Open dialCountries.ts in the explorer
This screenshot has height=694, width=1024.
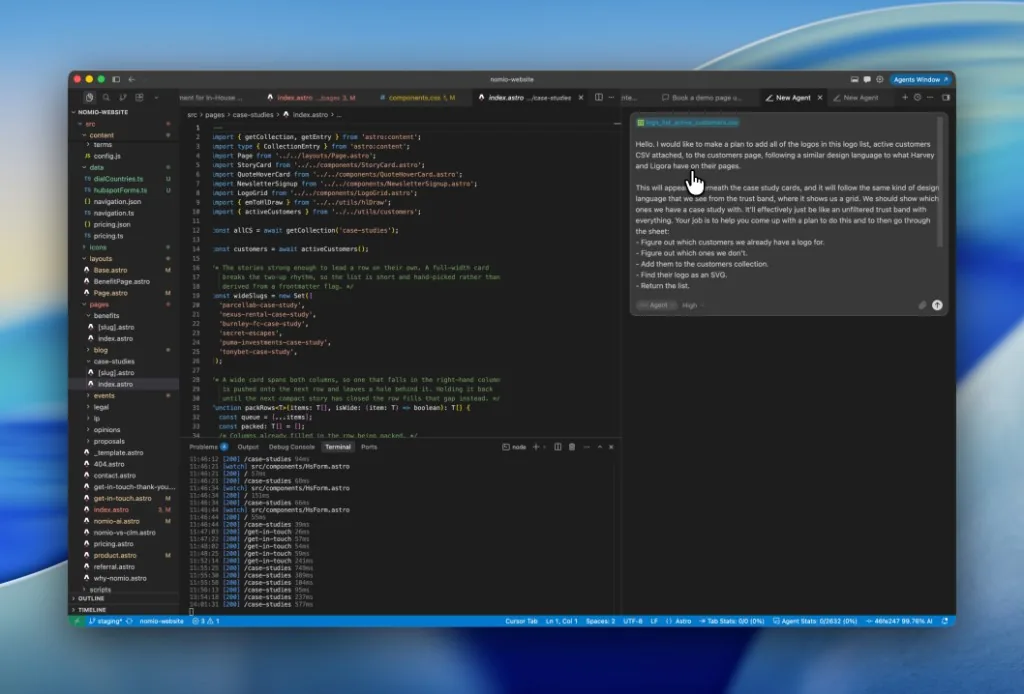coord(118,179)
